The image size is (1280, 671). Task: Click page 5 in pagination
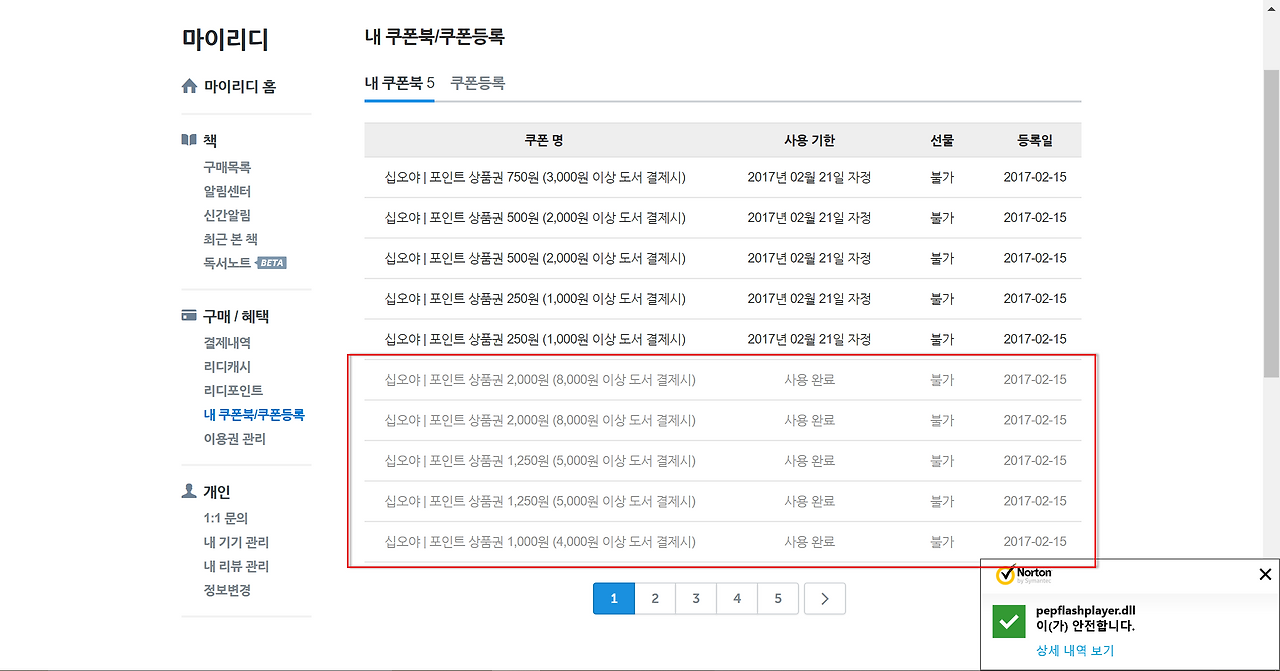[x=777, y=597]
